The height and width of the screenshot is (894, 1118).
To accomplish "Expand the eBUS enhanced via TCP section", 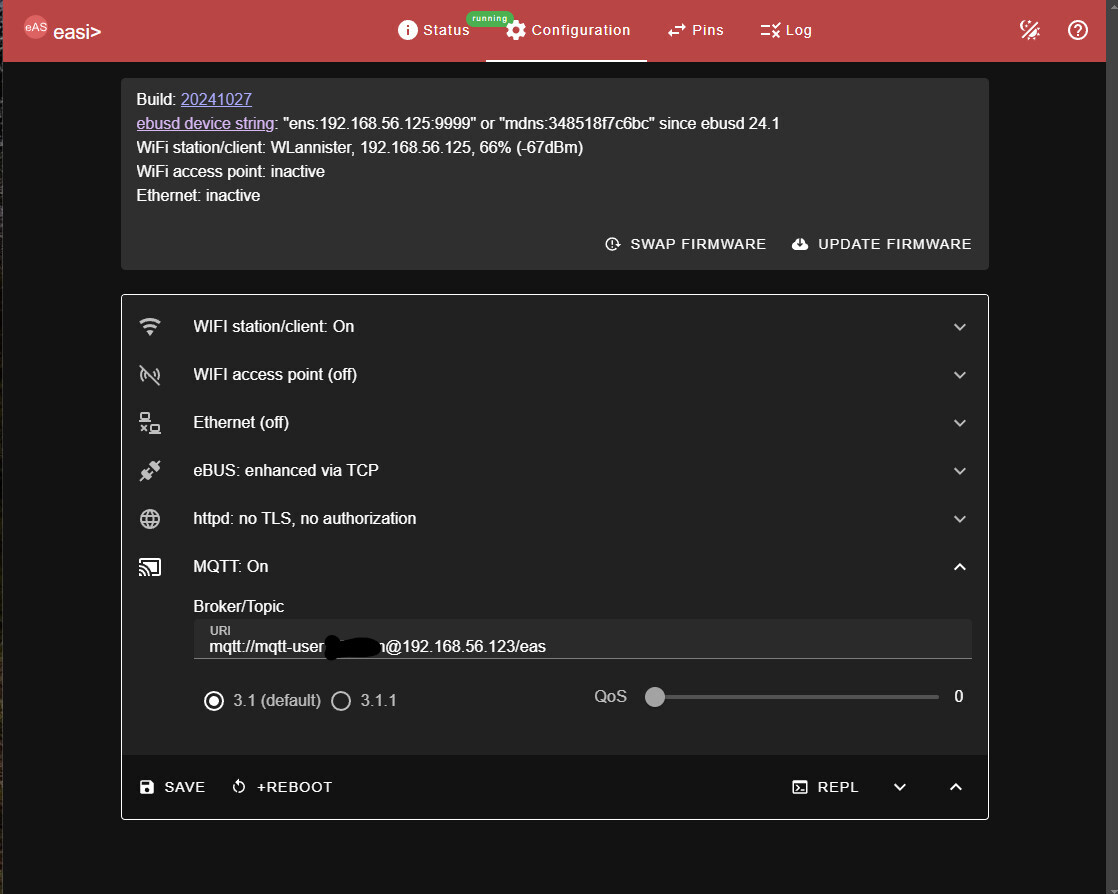I will click(x=959, y=471).
